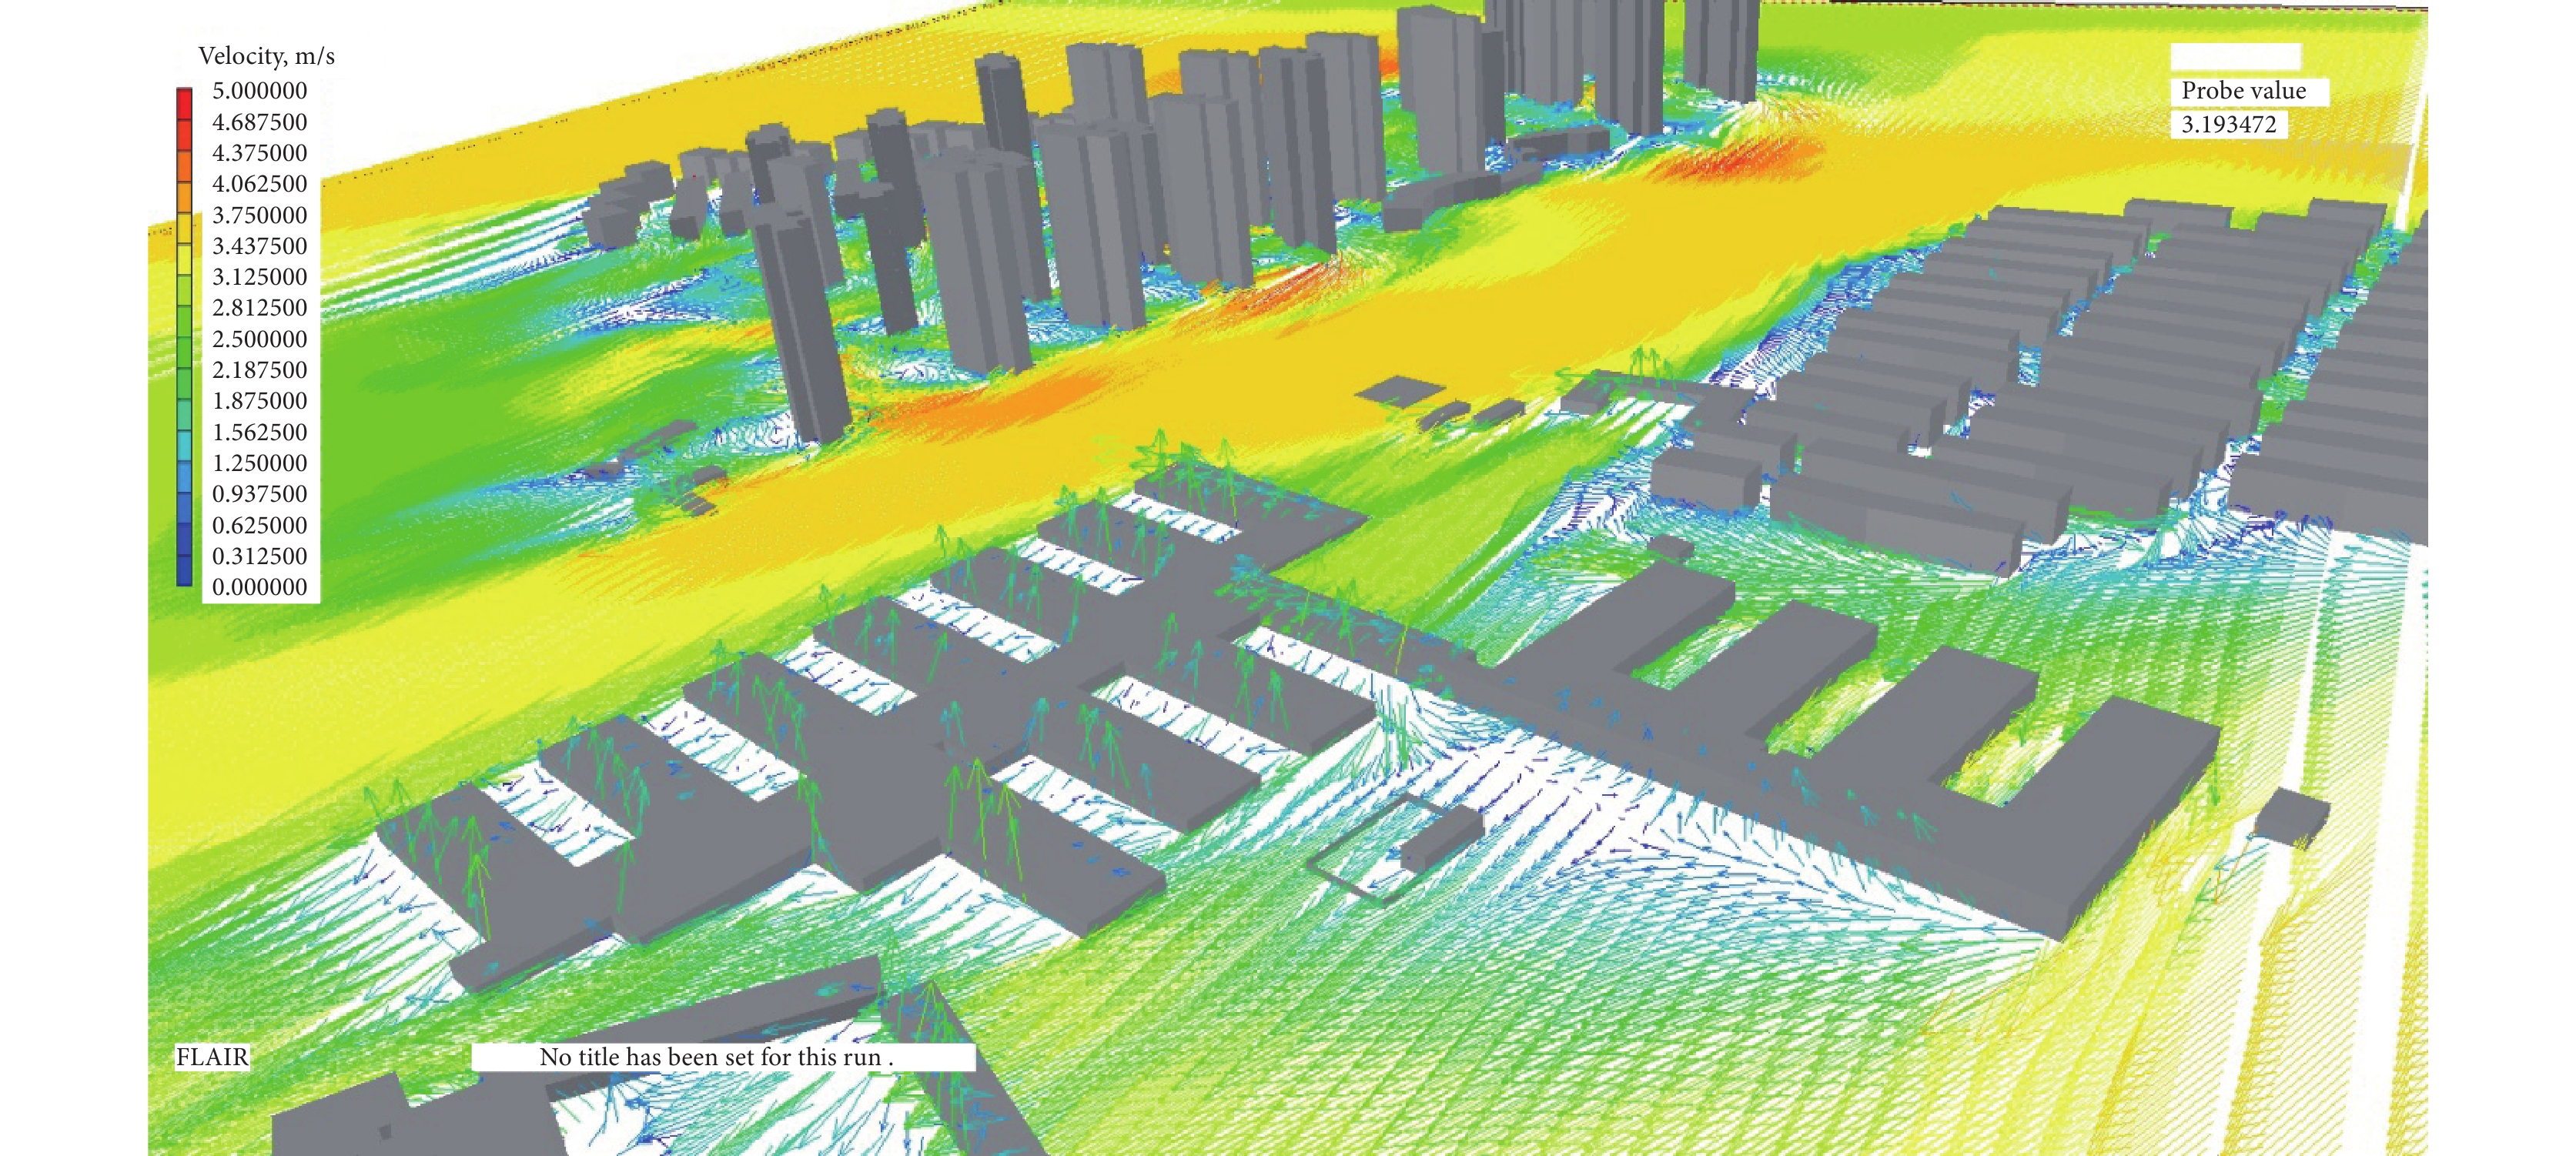The image size is (2576, 1156).
Task: Click the 'Velocity, m/s' legend title
Action: [x=266, y=56]
